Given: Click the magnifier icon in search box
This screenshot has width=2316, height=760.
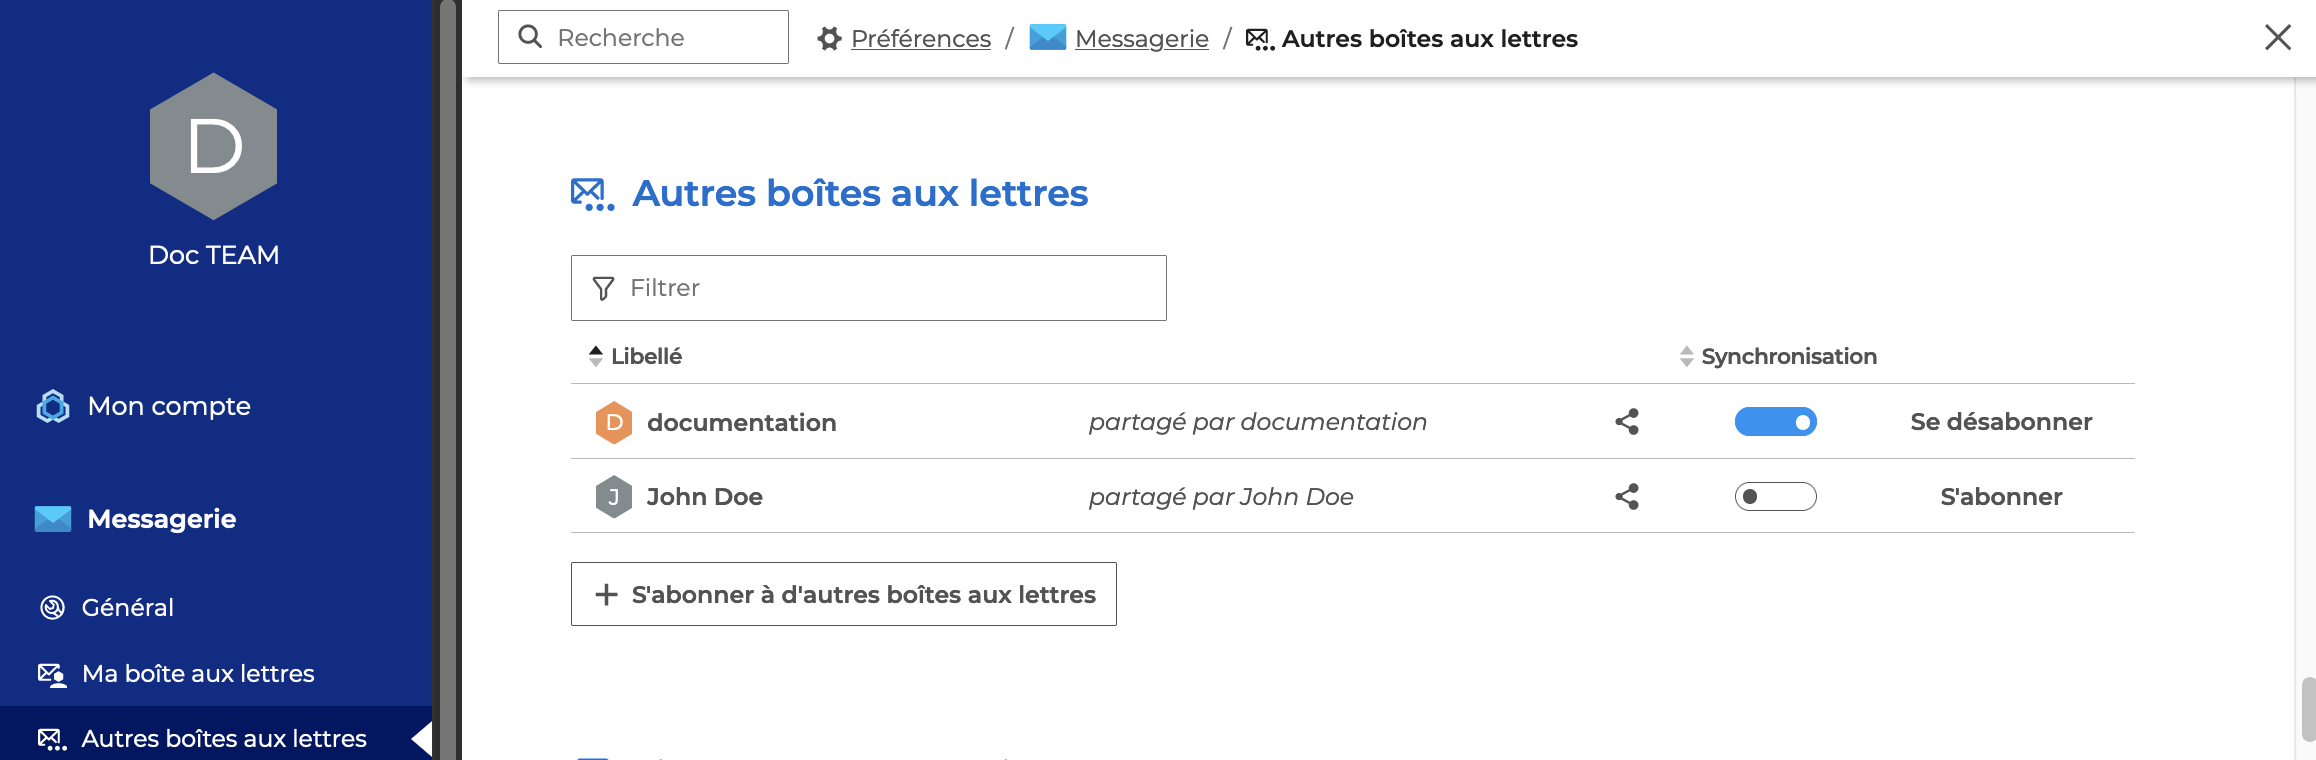Looking at the screenshot, I should [530, 37].
